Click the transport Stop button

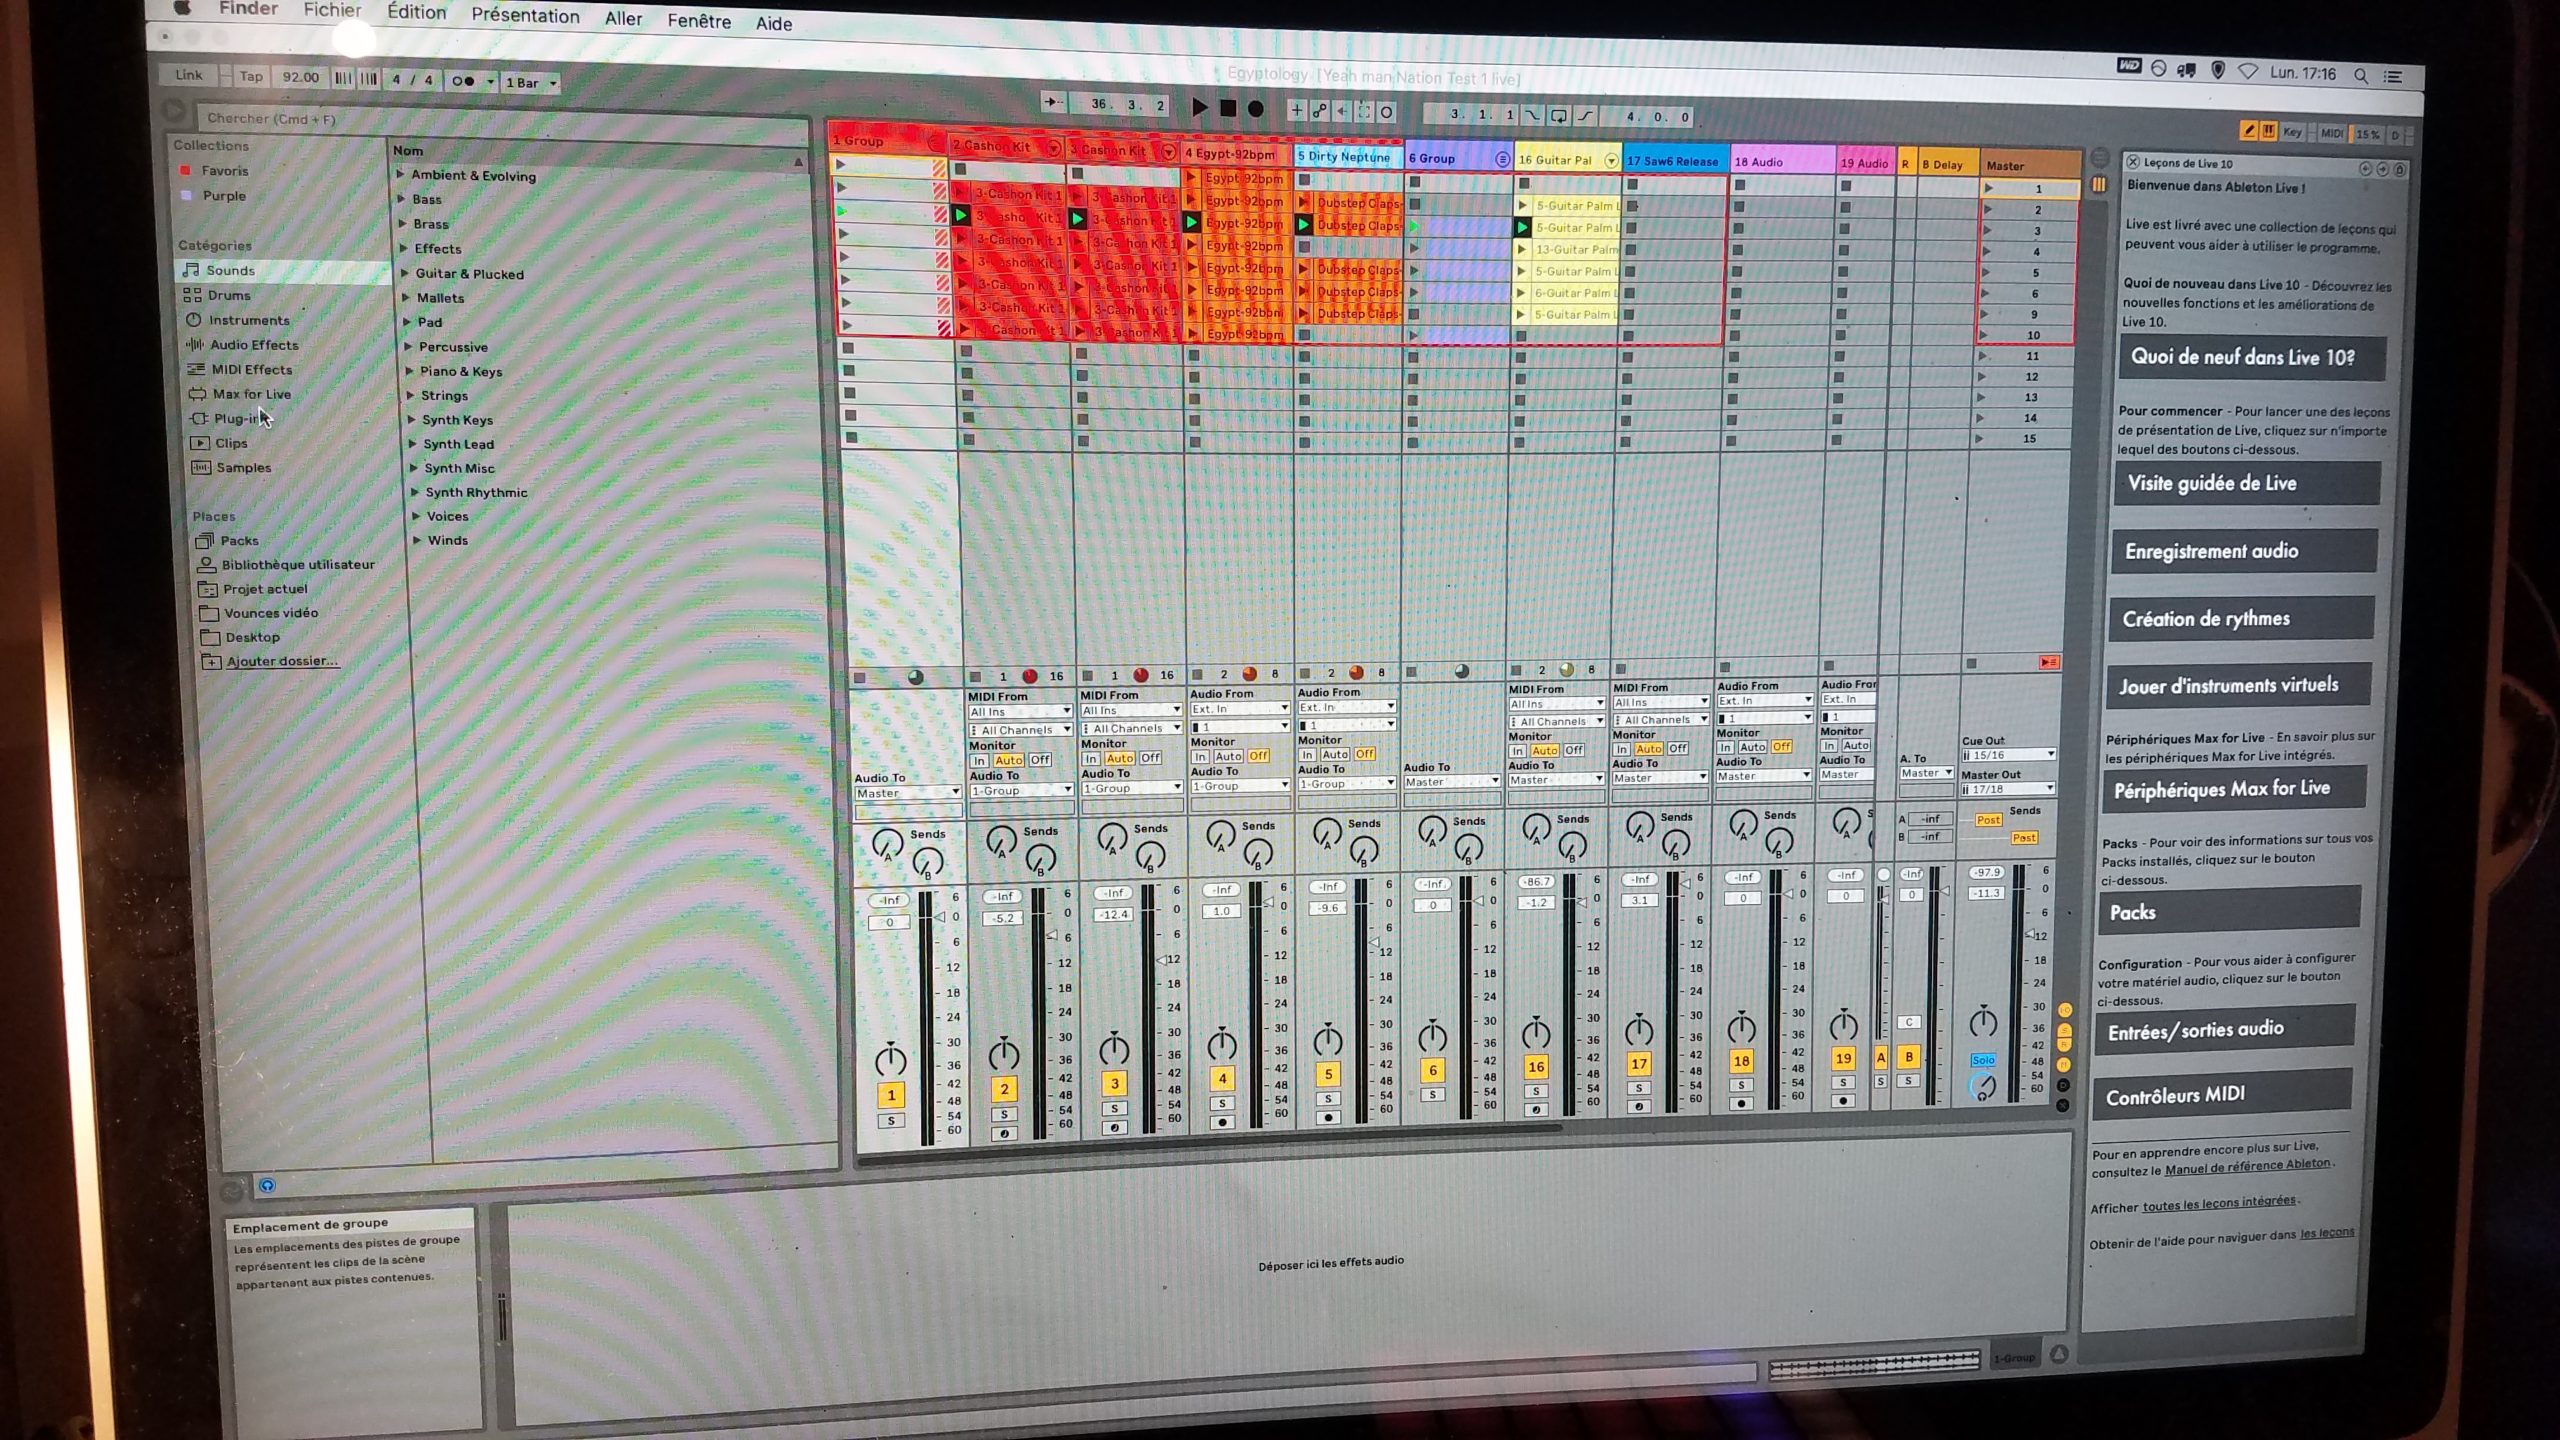(x=1228, y=108)
